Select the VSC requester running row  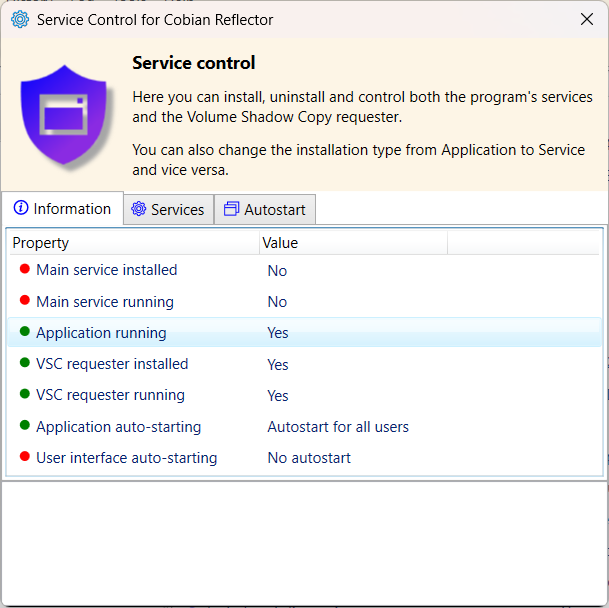[x=110, y=395]
